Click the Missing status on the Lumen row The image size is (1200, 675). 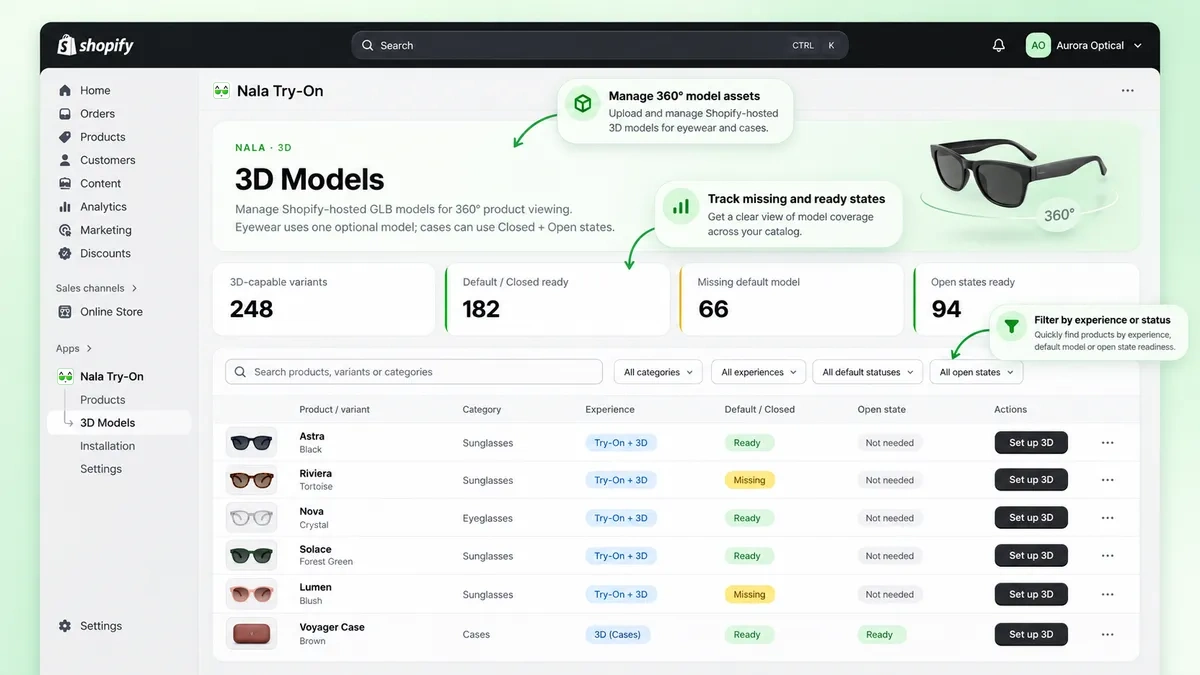point(749,594)
